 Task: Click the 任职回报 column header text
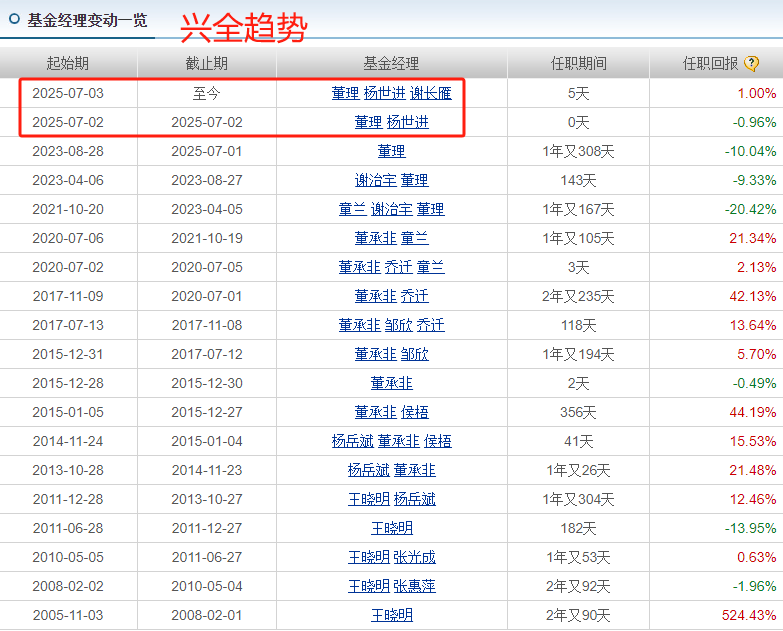pos(711,63)
